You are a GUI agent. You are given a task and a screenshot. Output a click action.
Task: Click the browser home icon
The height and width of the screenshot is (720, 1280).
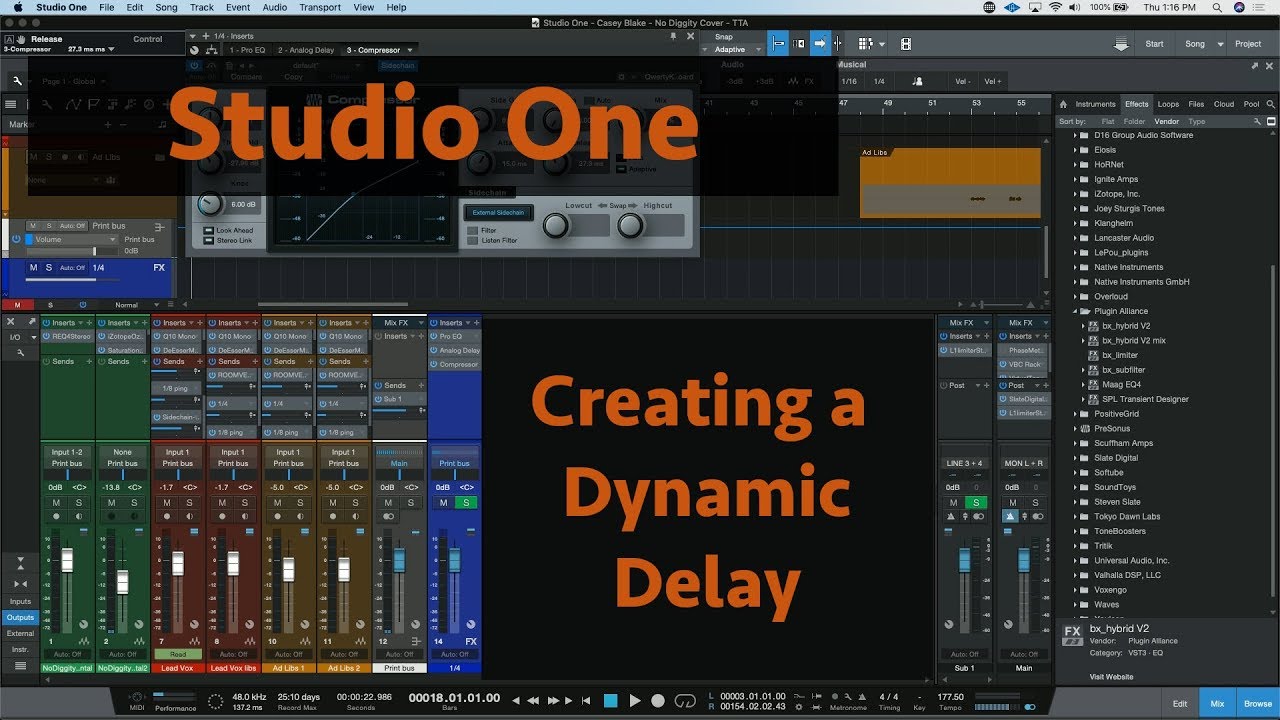1064,104
